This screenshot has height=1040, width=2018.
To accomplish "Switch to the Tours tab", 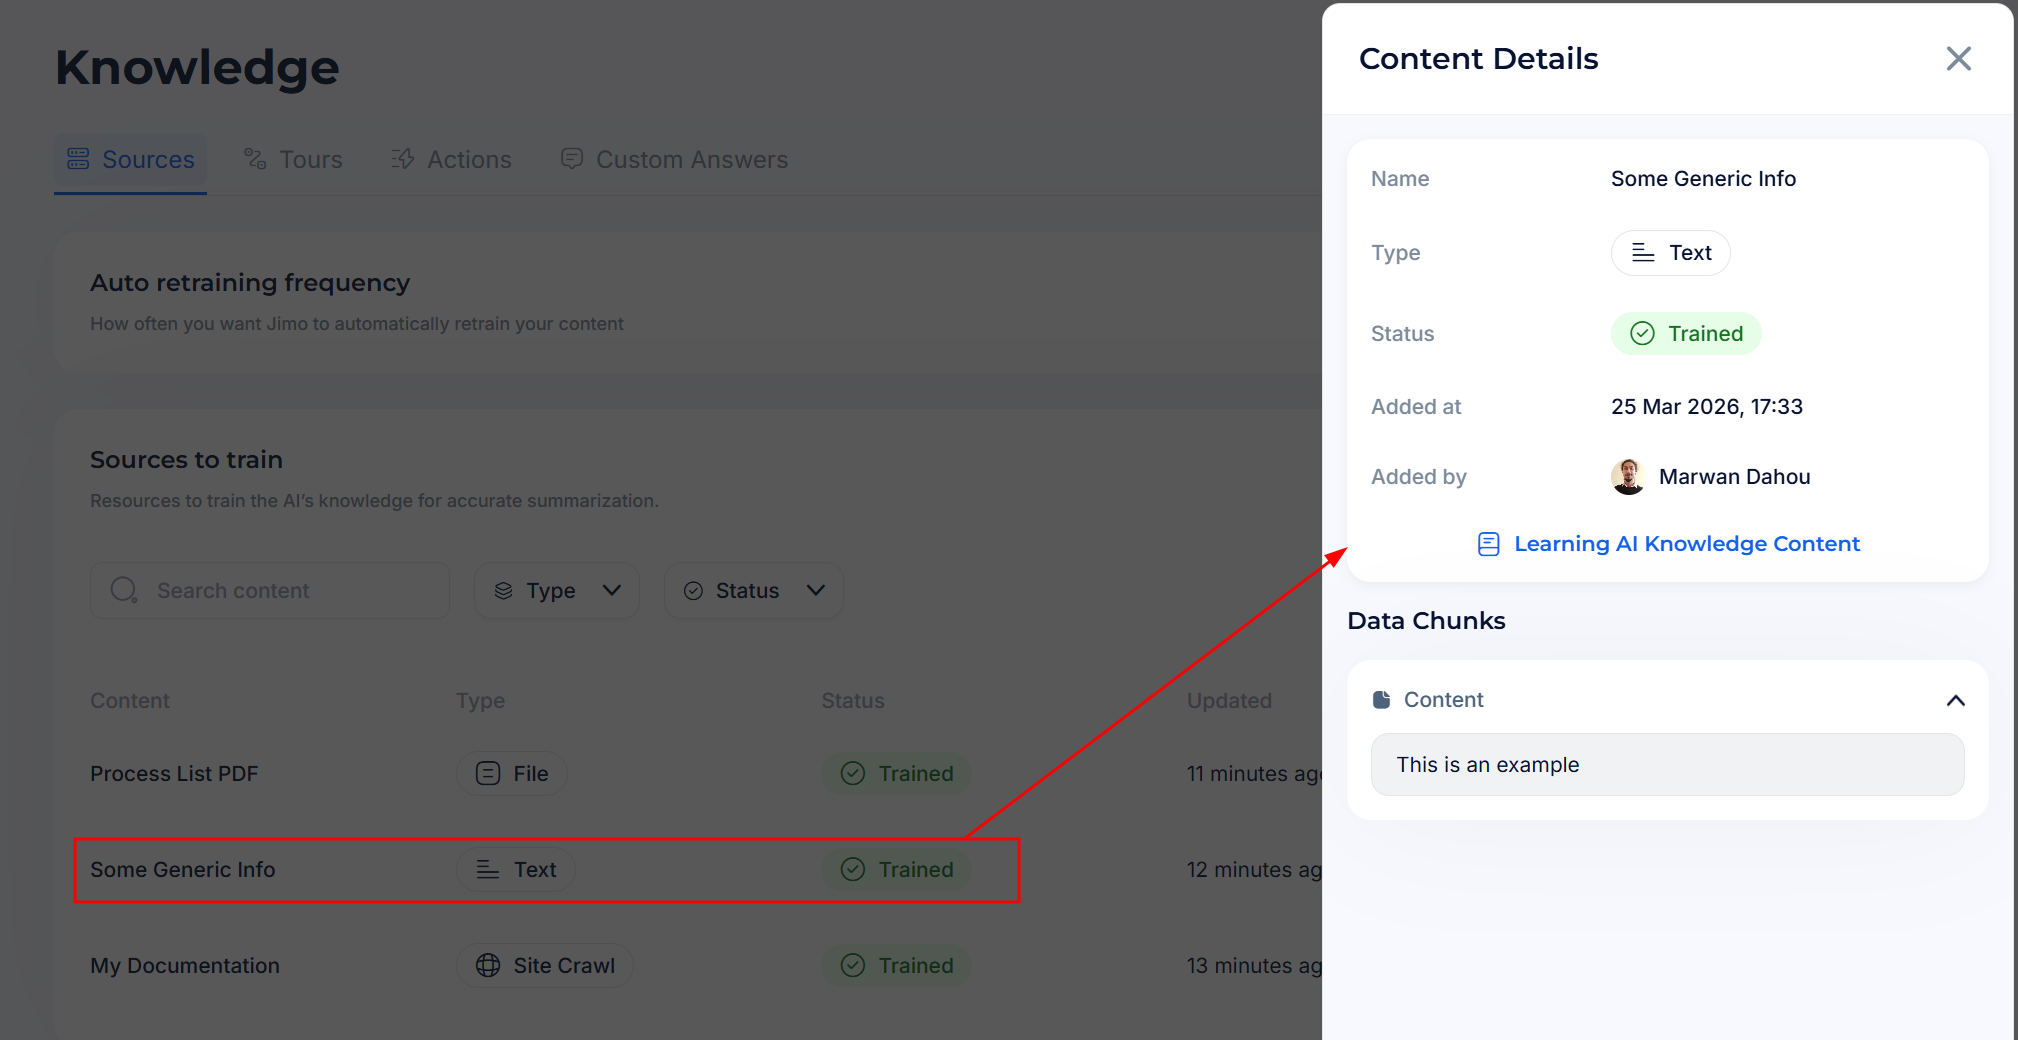I will [294, 160].
